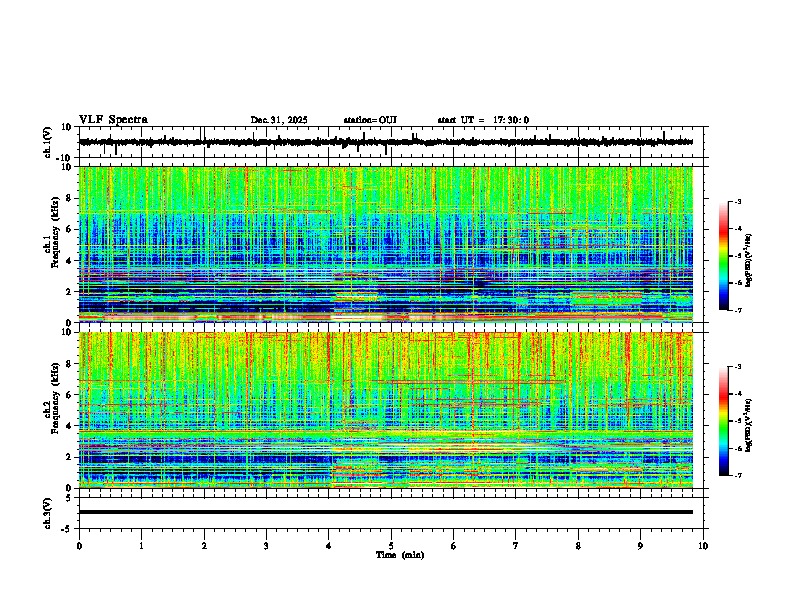The image size is (792, 612).
Task: Click the "start UT = 17:30: 0" text
Action: click(x=483, y=120)
